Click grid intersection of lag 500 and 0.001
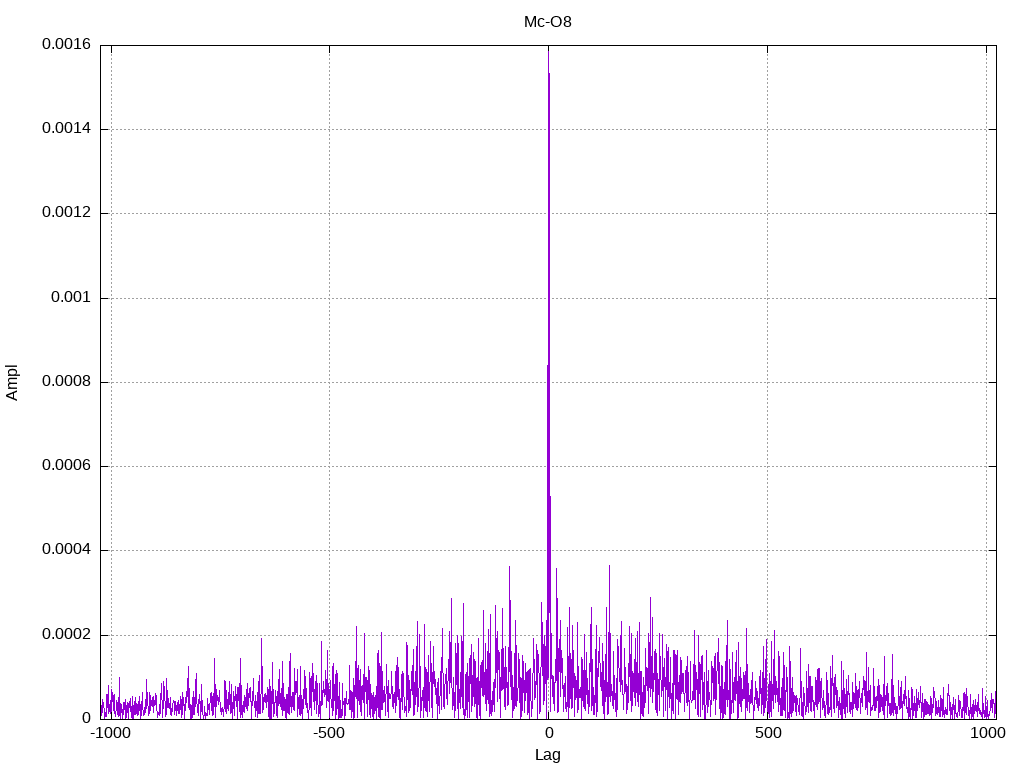 [767, 298]
